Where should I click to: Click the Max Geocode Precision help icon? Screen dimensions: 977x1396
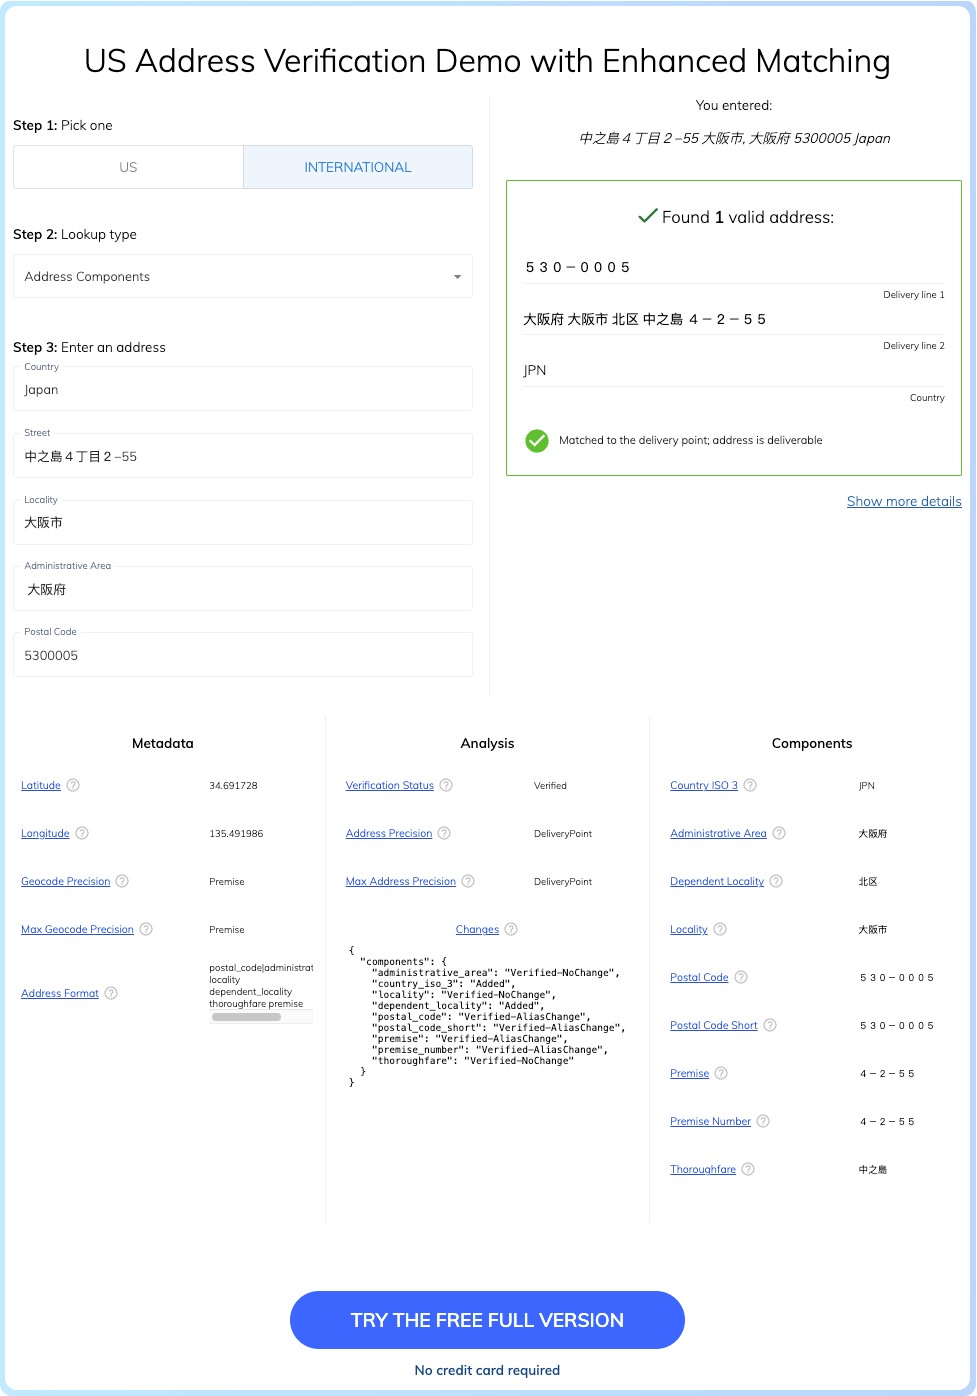coord(146,929)
